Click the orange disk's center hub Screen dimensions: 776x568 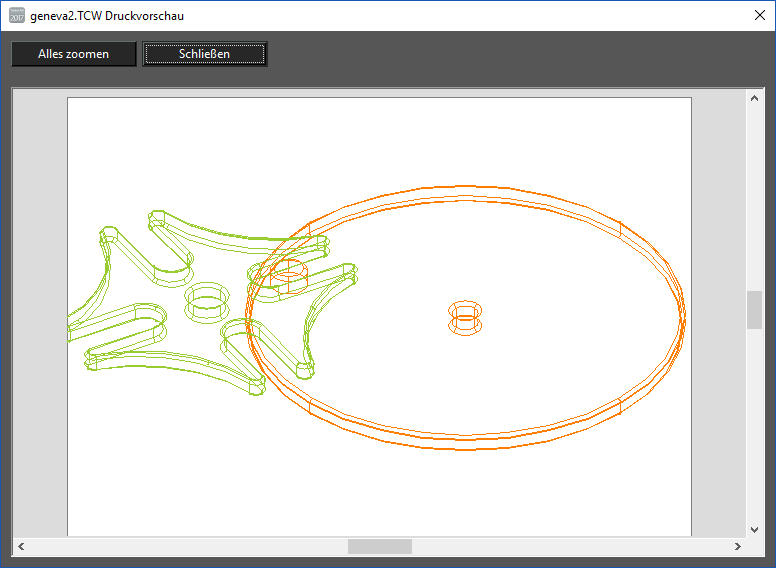[465, 318]
